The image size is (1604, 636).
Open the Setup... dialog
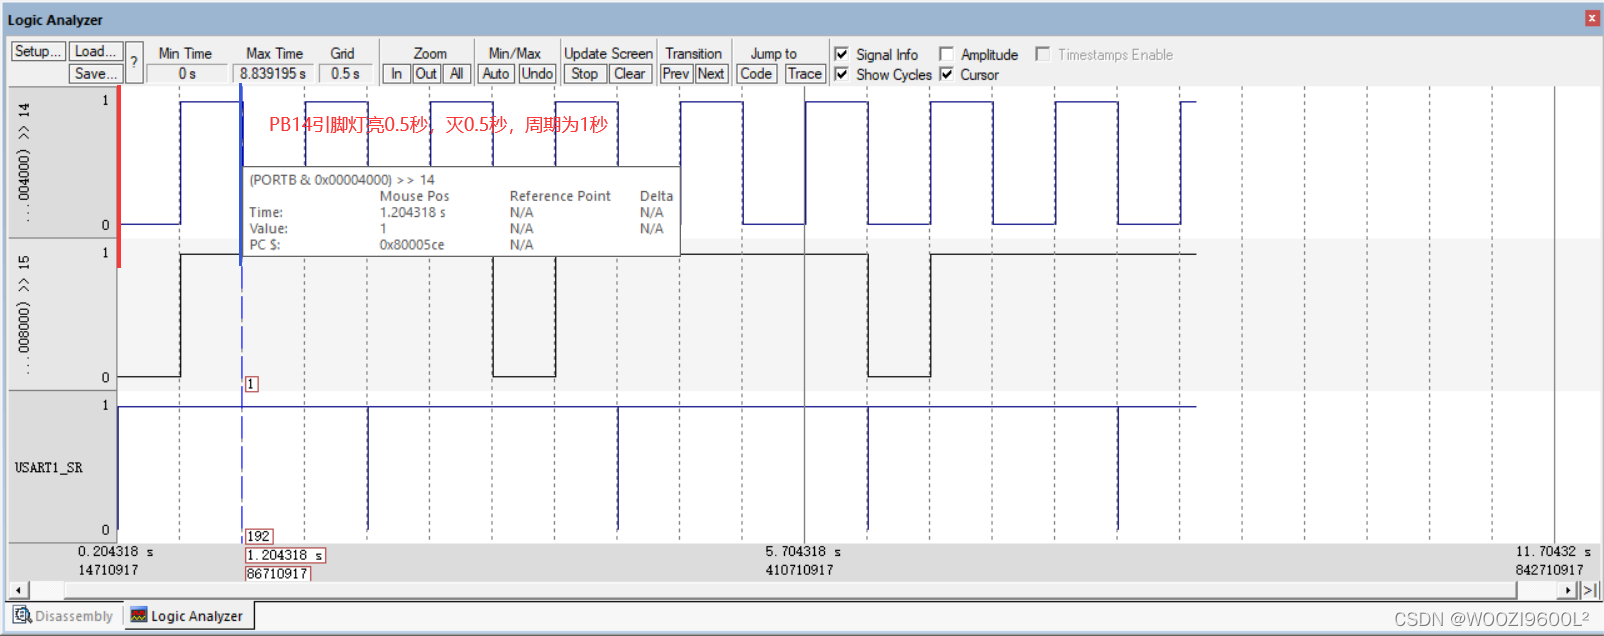pyautogui.click(x=38, y=51)
